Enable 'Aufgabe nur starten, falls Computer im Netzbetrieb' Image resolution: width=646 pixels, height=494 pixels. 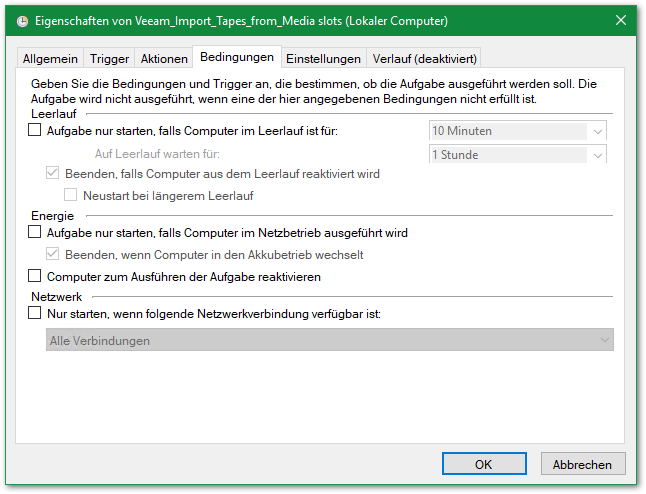pos(36,233)
